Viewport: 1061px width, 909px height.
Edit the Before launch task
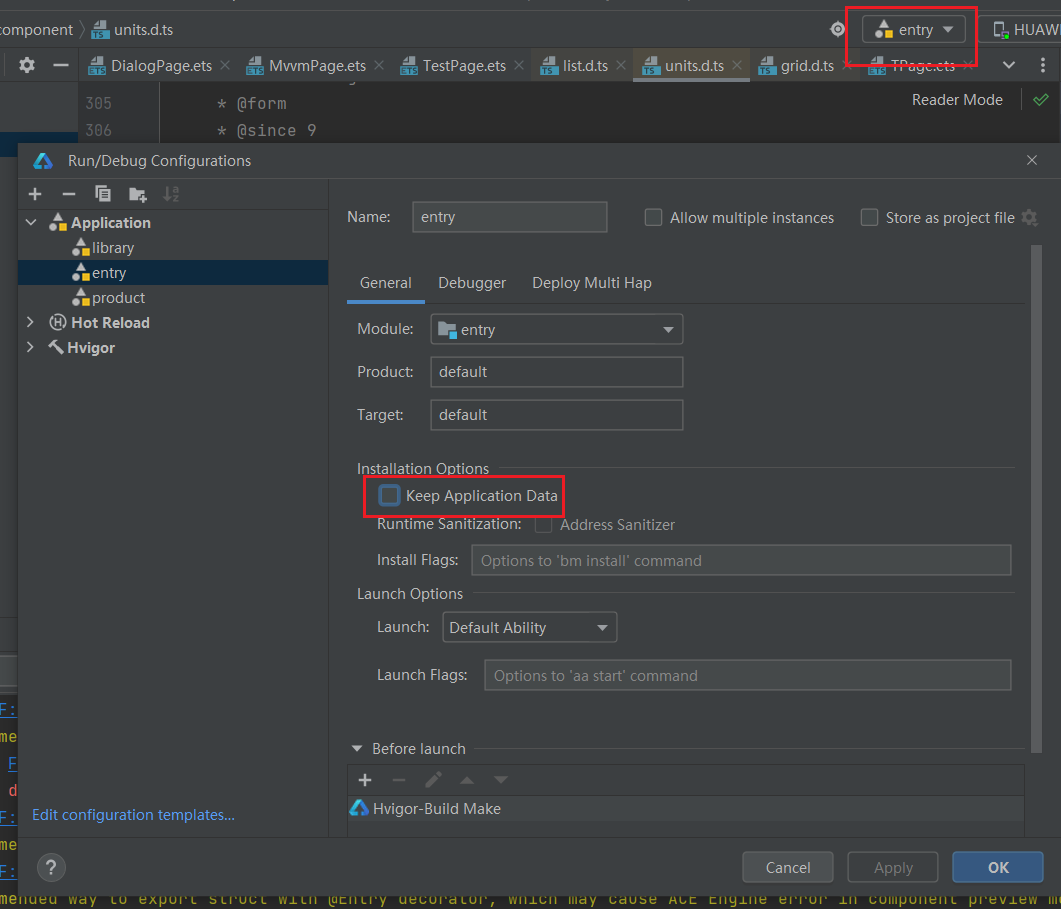433,780
